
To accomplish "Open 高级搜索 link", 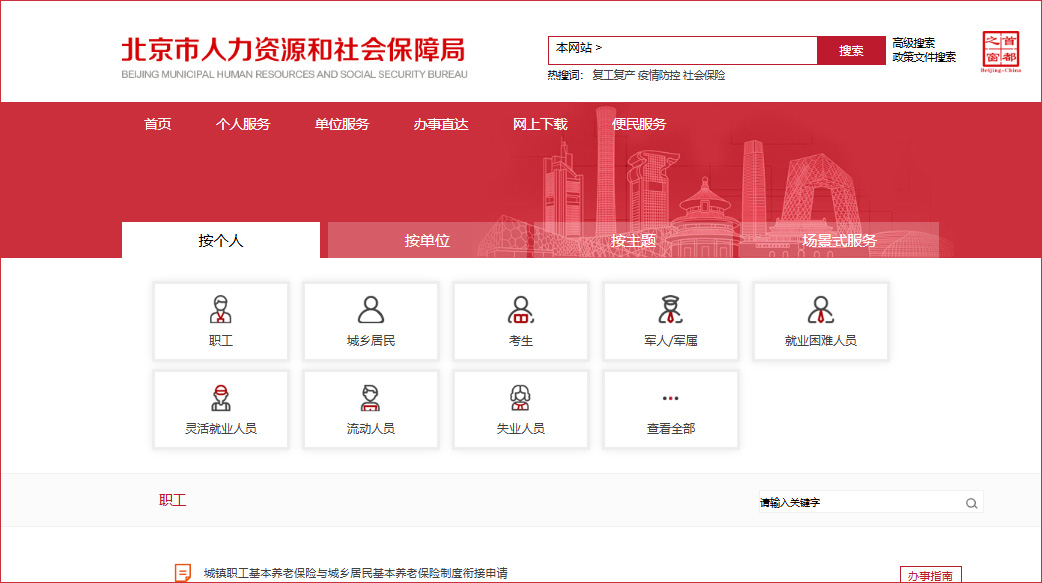I will 913,43.
